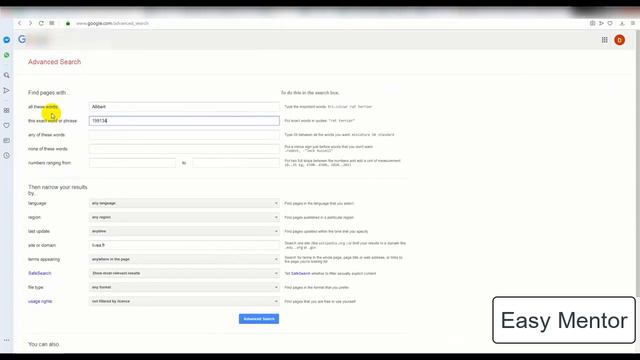The width and height of the screenshot is (640, 360).
Task: Click the Advanced Search page heading
Action: pyautogui.click(x=54, y=62)
